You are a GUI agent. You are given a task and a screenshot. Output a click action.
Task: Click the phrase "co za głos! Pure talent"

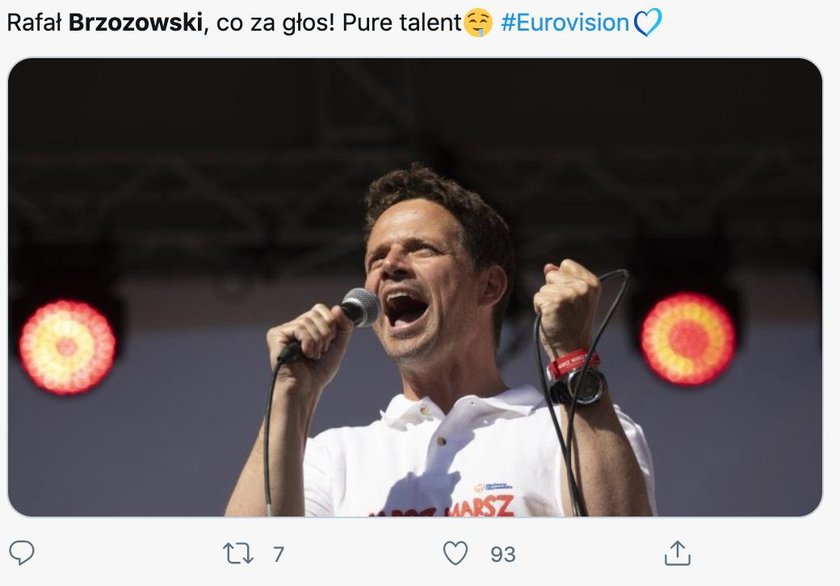[x=339, y=22]
